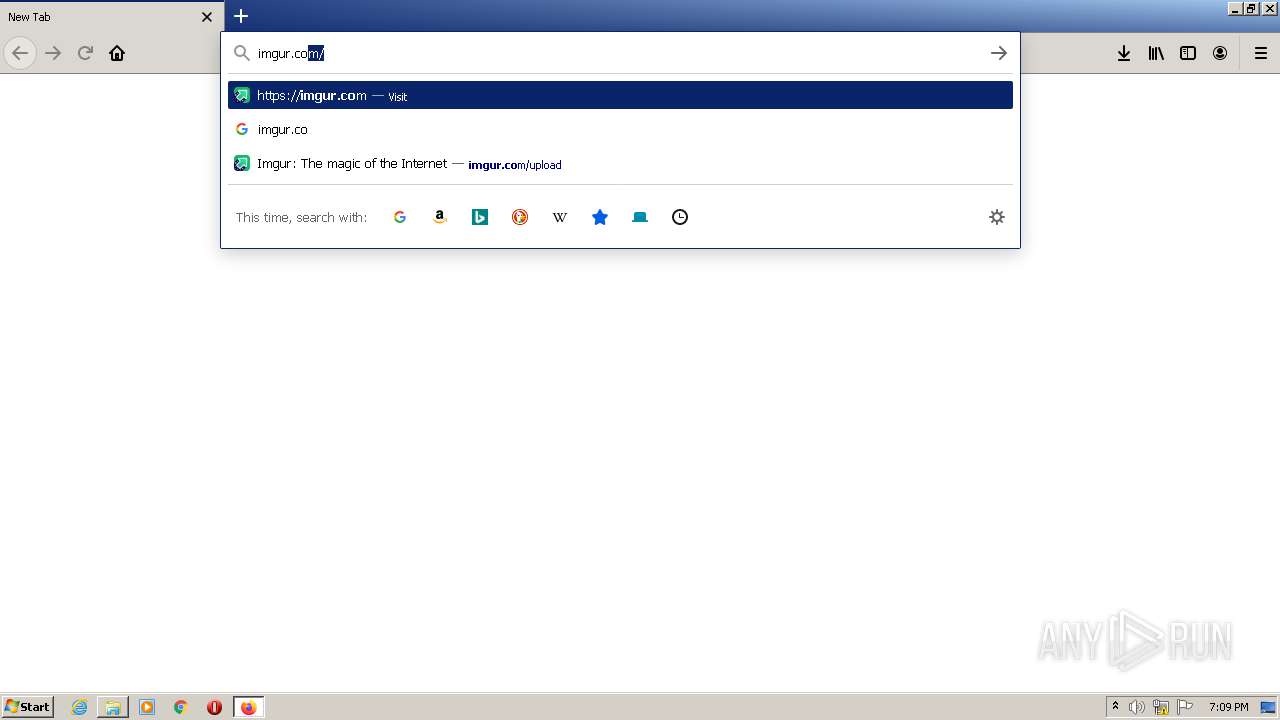Go back to the previous page
Image resolution: width=1280 pixels, height=720 pixels.
20,53
